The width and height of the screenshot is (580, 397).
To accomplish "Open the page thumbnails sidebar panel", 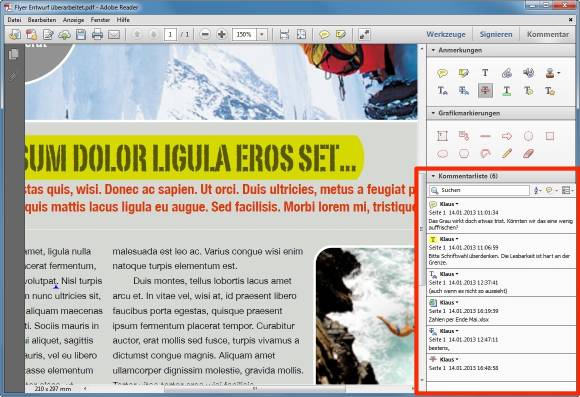I will tap(14, 54).
